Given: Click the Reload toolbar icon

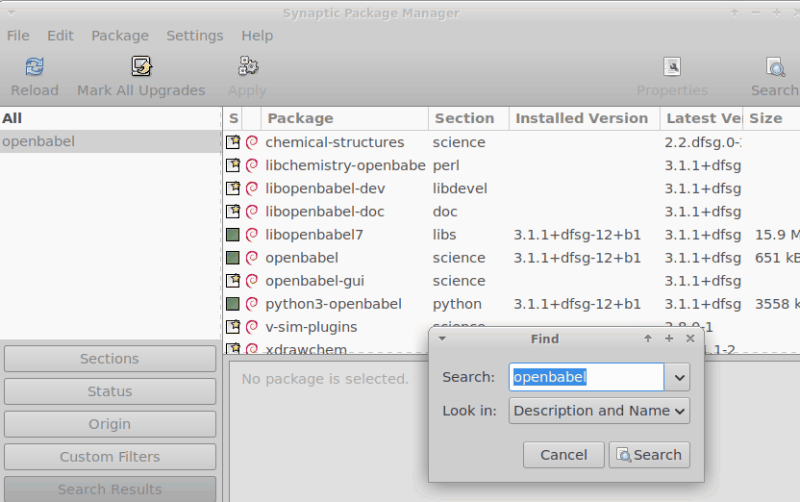Looking at the screenshot, I should point(34,67).
